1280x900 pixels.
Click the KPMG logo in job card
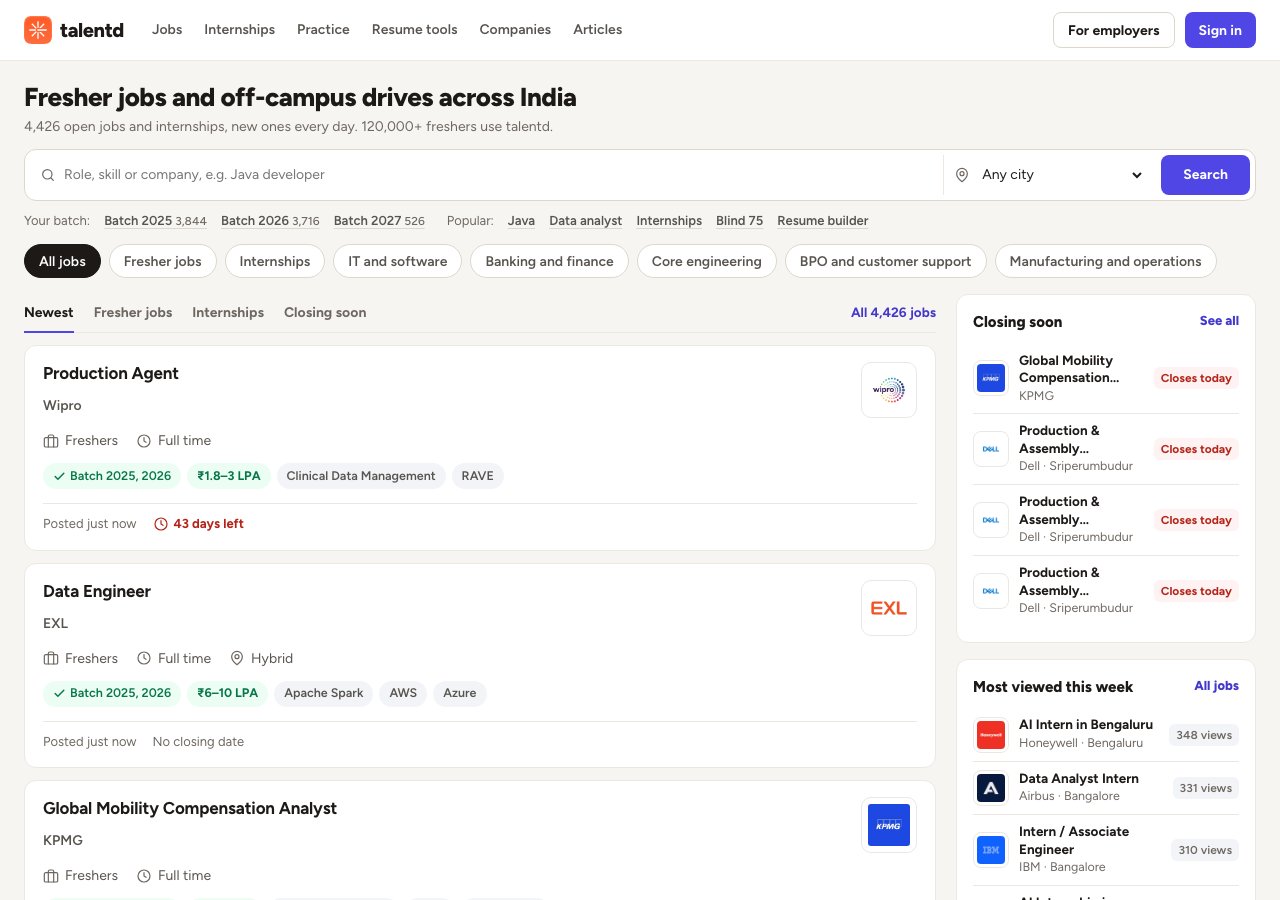pos(889,825)
